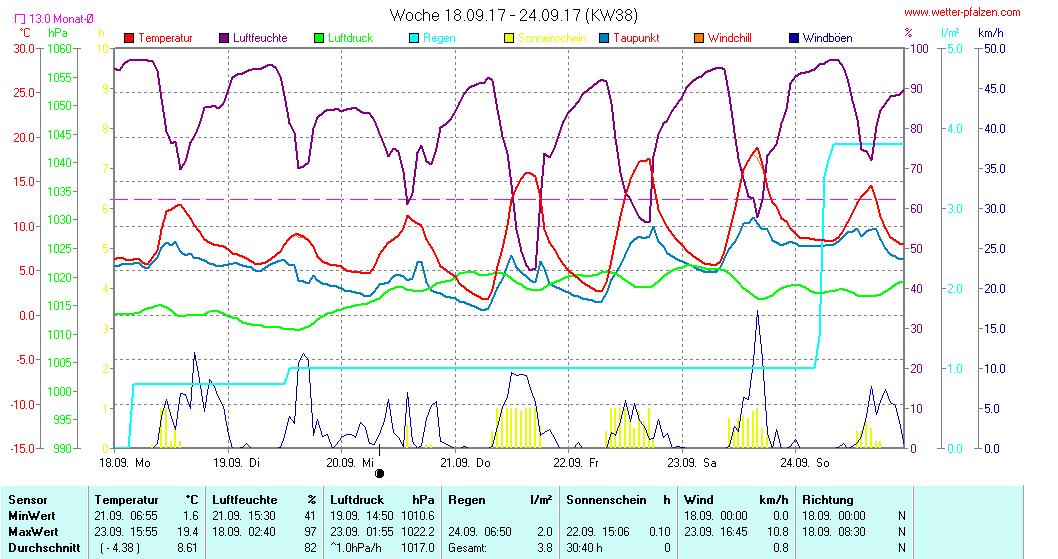Click the red Temperatur legend swatch
Viewport: 1058px width, 559px height.
129,38
